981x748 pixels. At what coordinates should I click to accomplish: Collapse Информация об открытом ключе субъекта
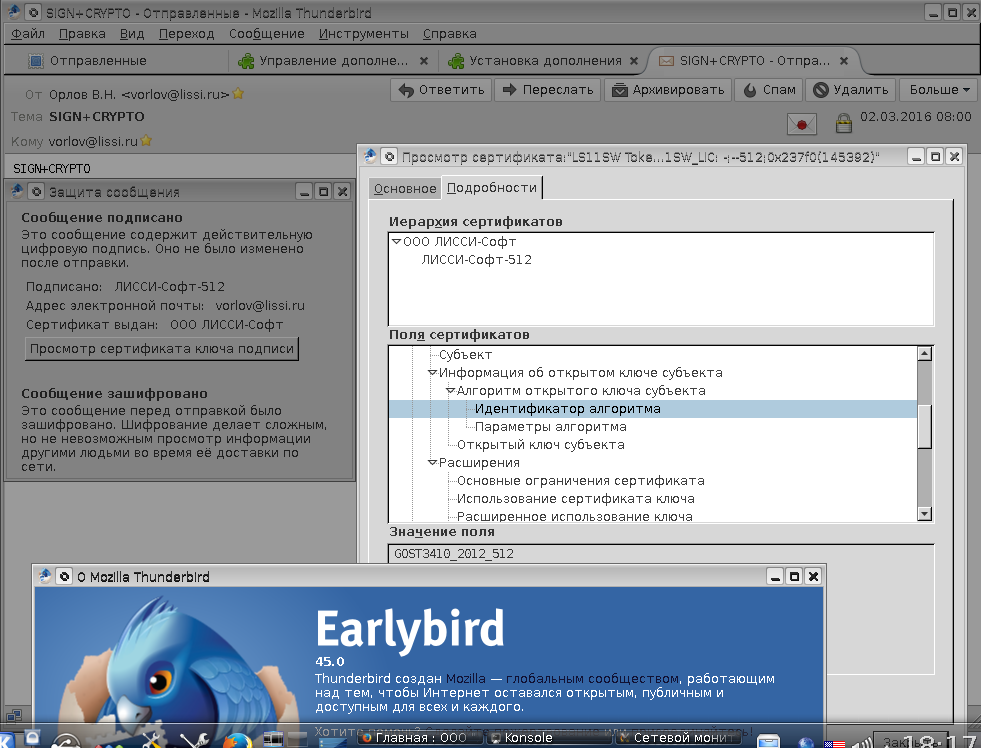pyautogui.click(x=432, y=373)
